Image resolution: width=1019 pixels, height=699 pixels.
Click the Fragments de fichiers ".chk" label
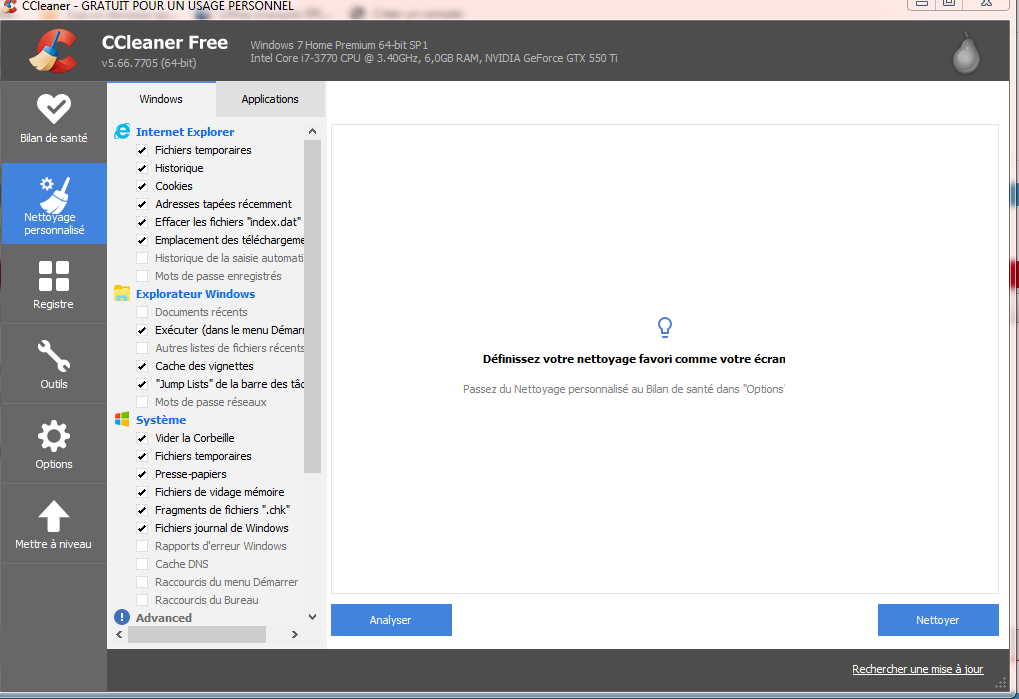coord(222,510)
